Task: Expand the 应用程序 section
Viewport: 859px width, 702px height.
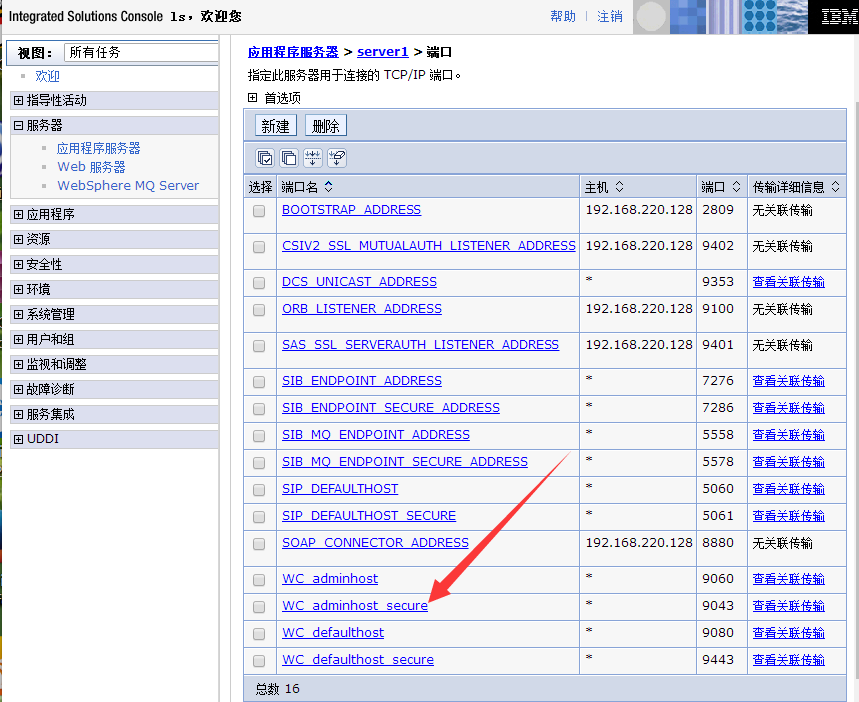Action: click(x=19, y=214)
